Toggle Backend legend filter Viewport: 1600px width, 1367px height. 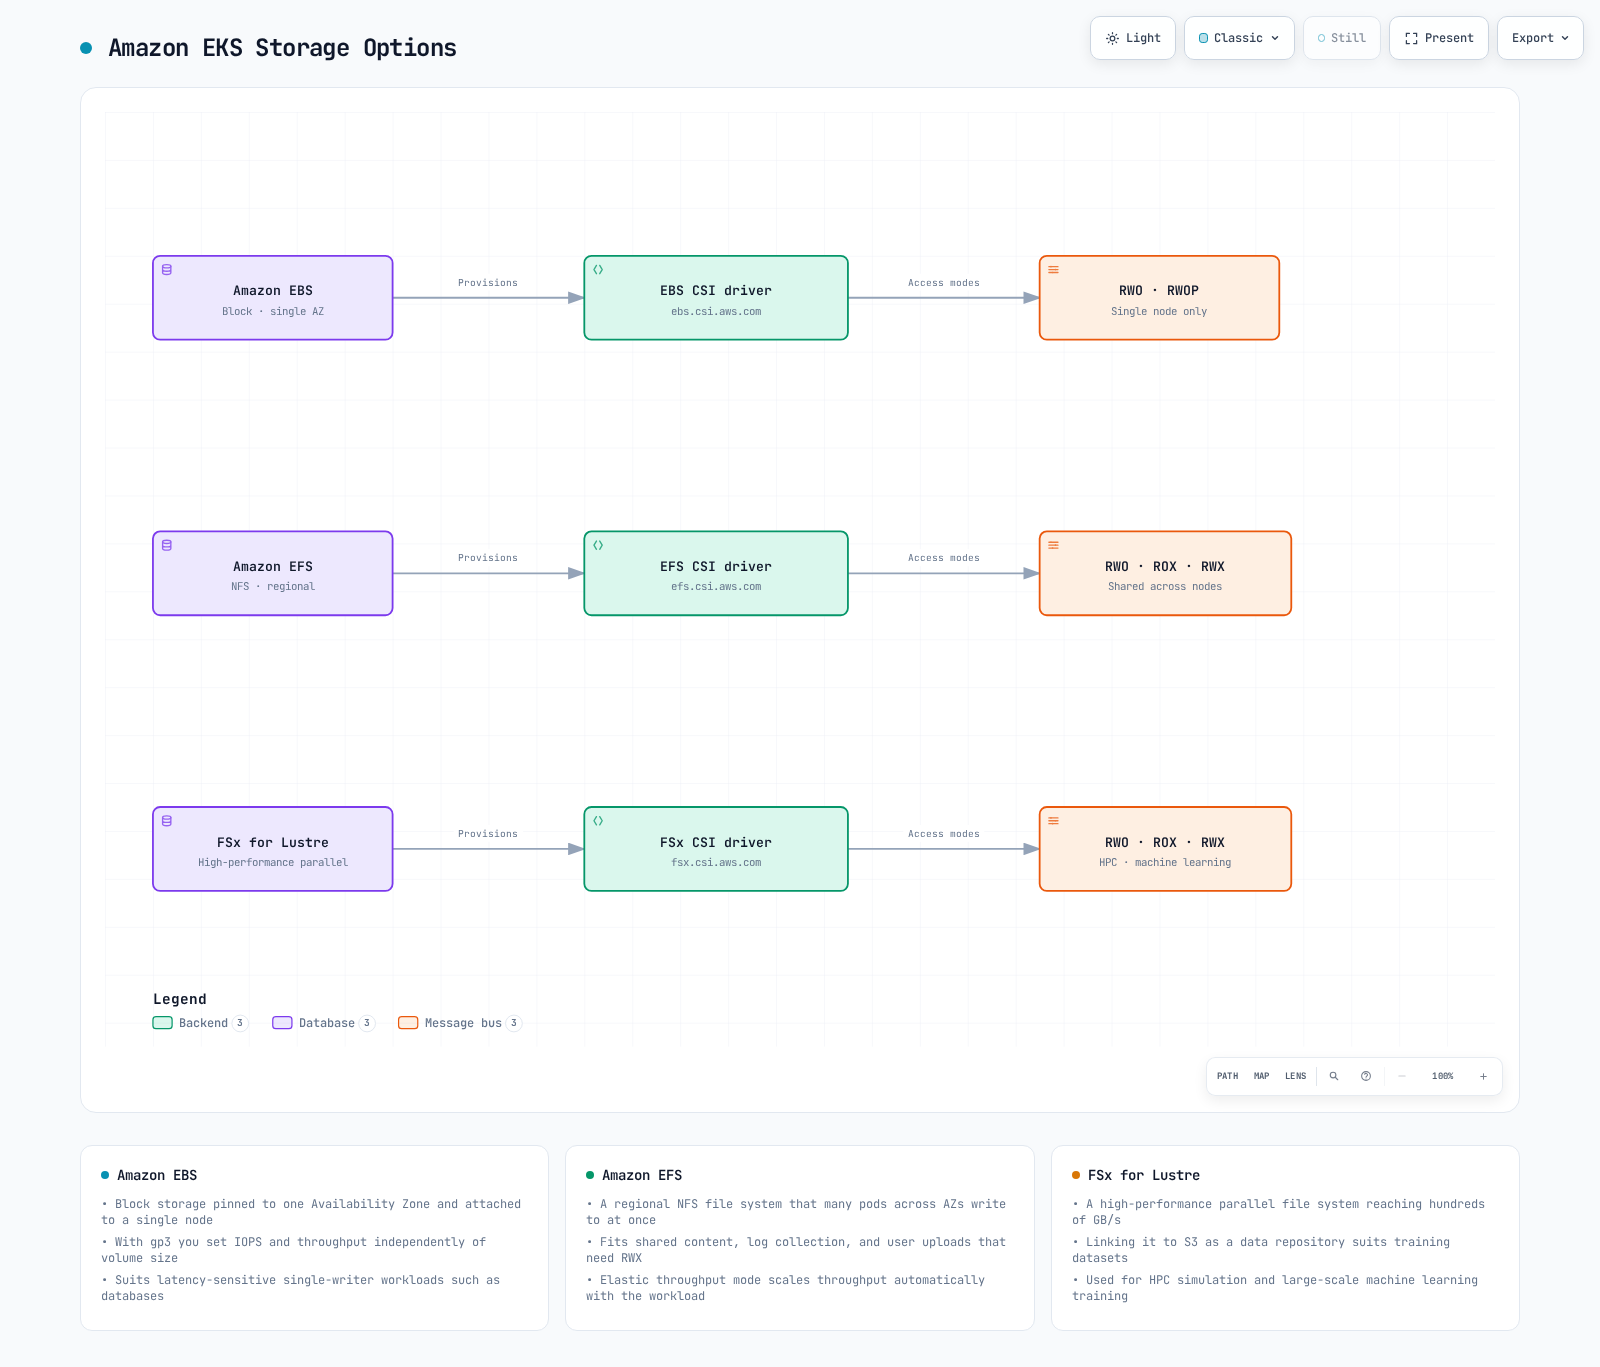click(x=200, y=1023)
